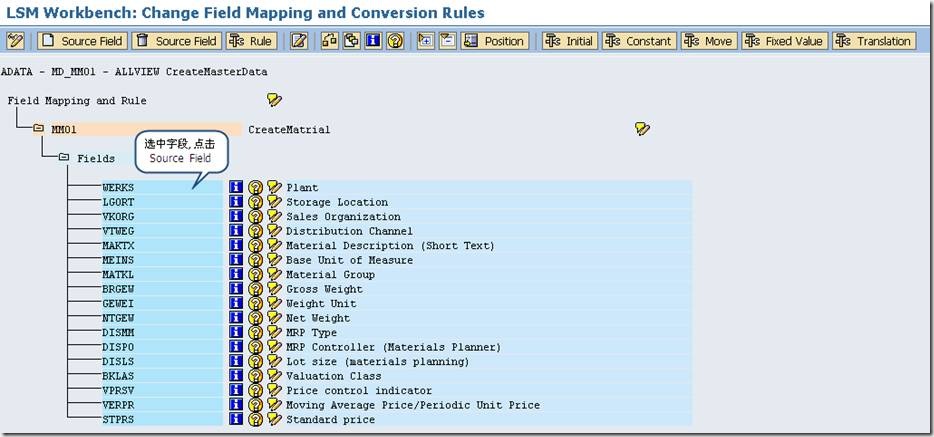Click the Constant rule button

pyautogui.click(x=639, y=41)
